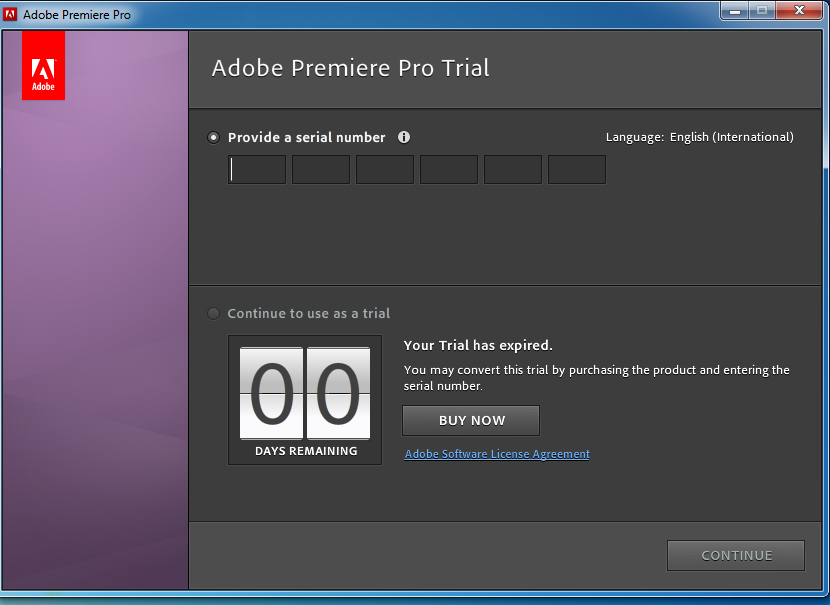Click the fourth serial number field

click(449, 170)
